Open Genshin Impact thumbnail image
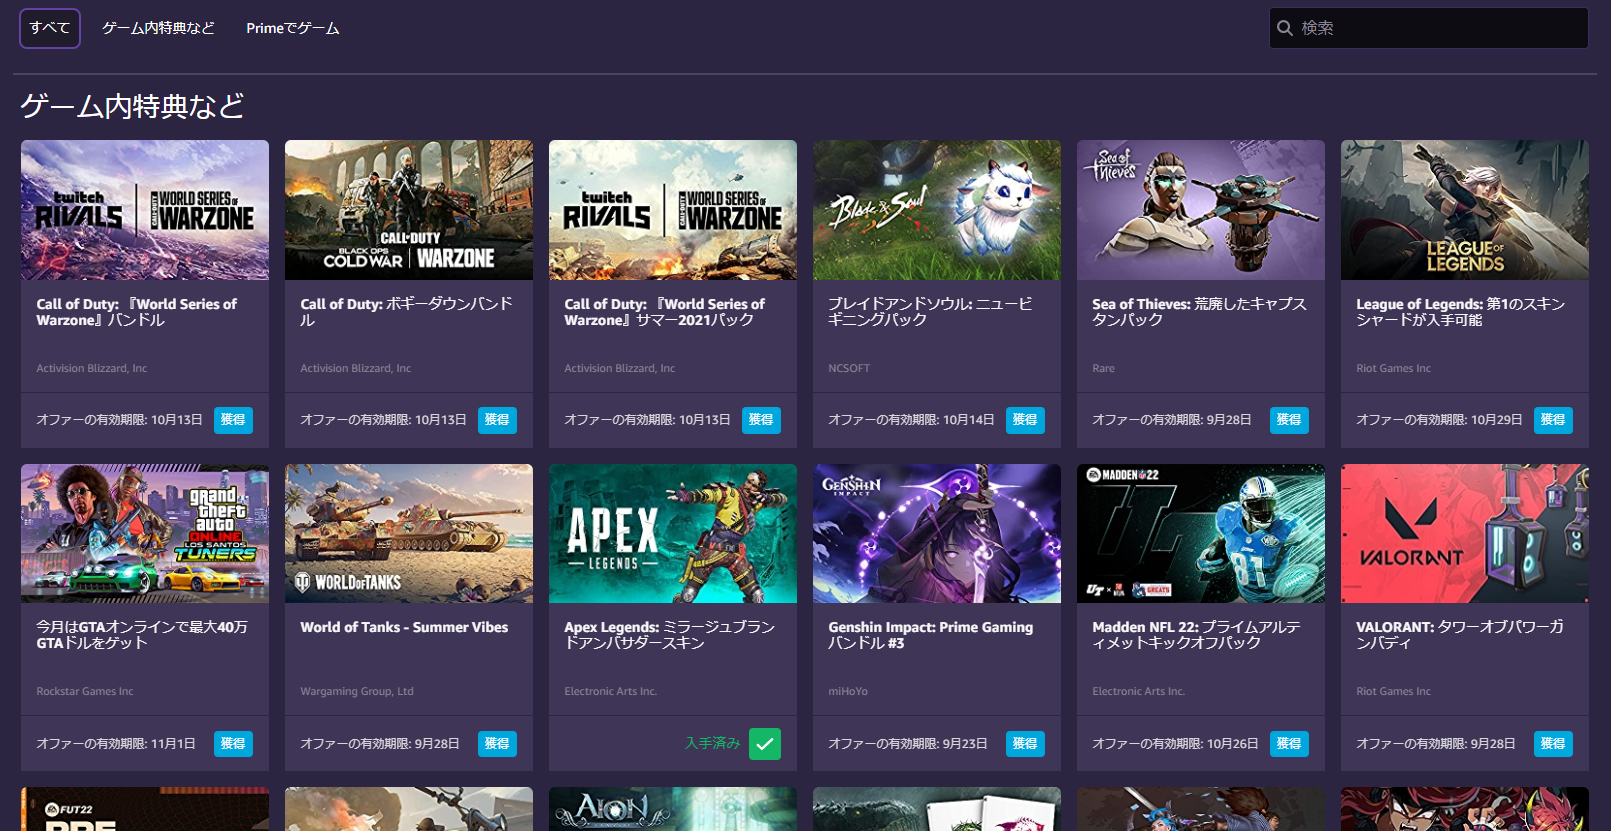The height and width of the screenshot is (831, 1611). 937,534
